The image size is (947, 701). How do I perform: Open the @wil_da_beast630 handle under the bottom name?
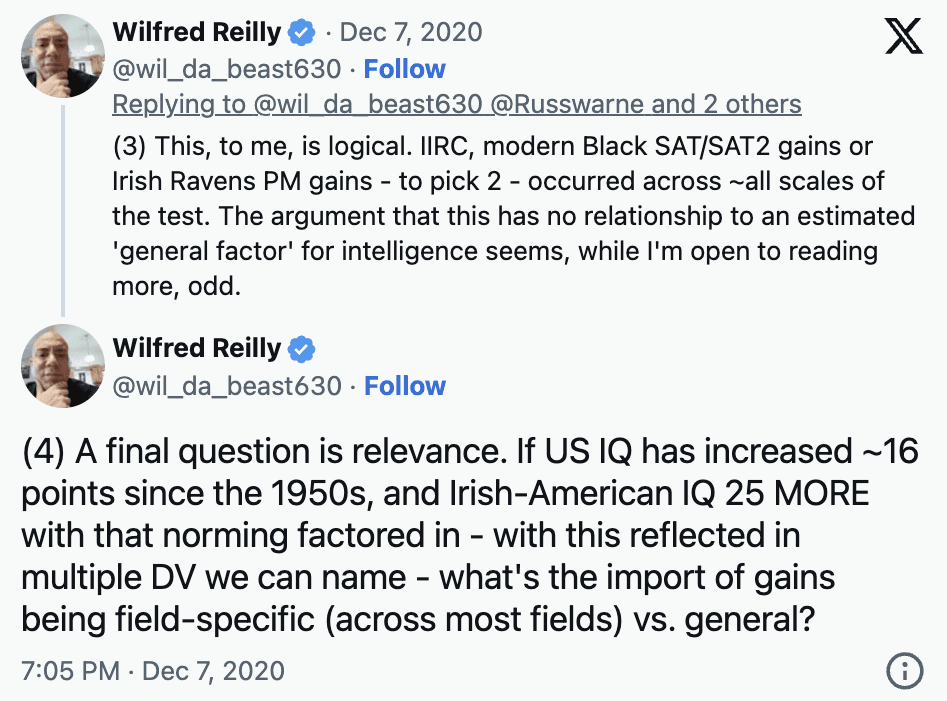(227, 386)
